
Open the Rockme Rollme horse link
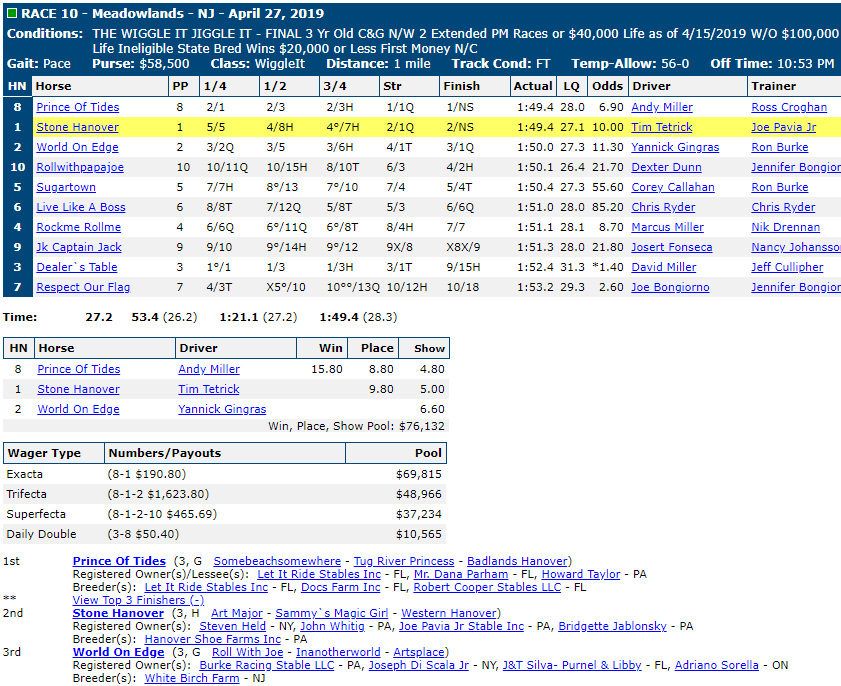tap(79, 227)
